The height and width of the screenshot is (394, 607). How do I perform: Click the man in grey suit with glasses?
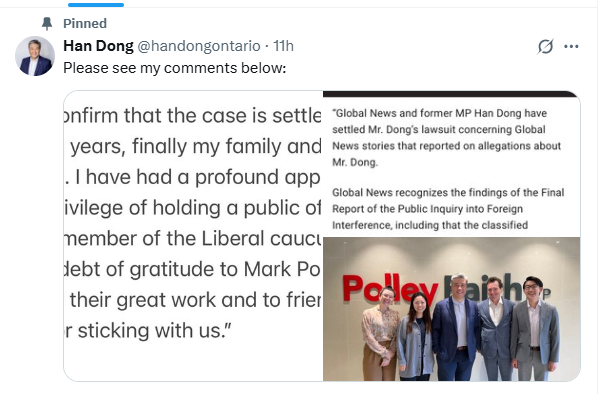pos(535,329)
